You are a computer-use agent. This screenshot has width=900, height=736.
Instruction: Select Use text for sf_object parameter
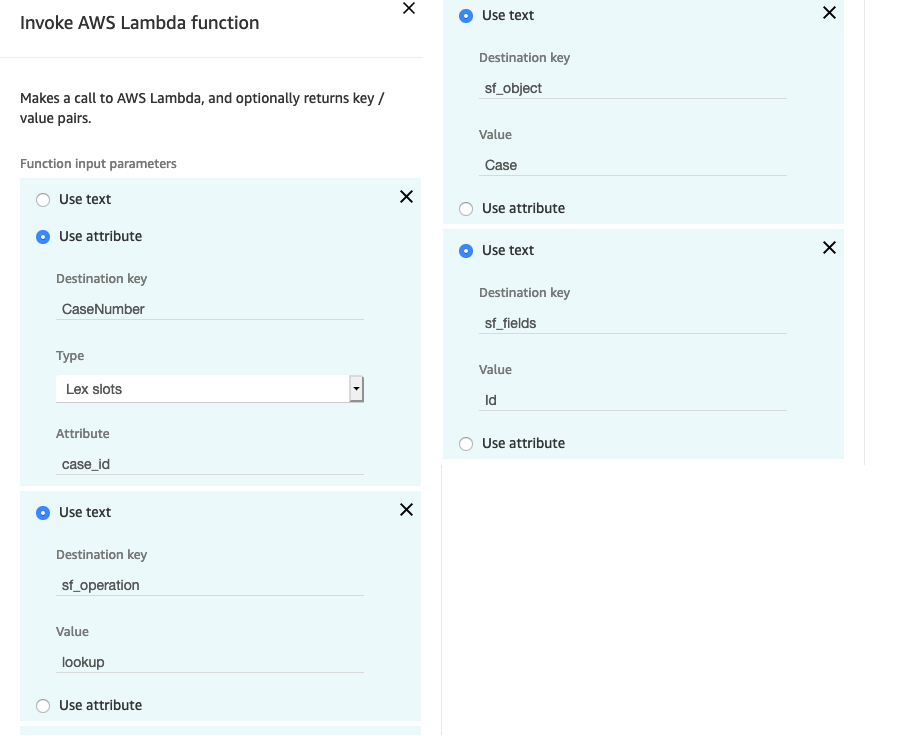pos(466,16)
